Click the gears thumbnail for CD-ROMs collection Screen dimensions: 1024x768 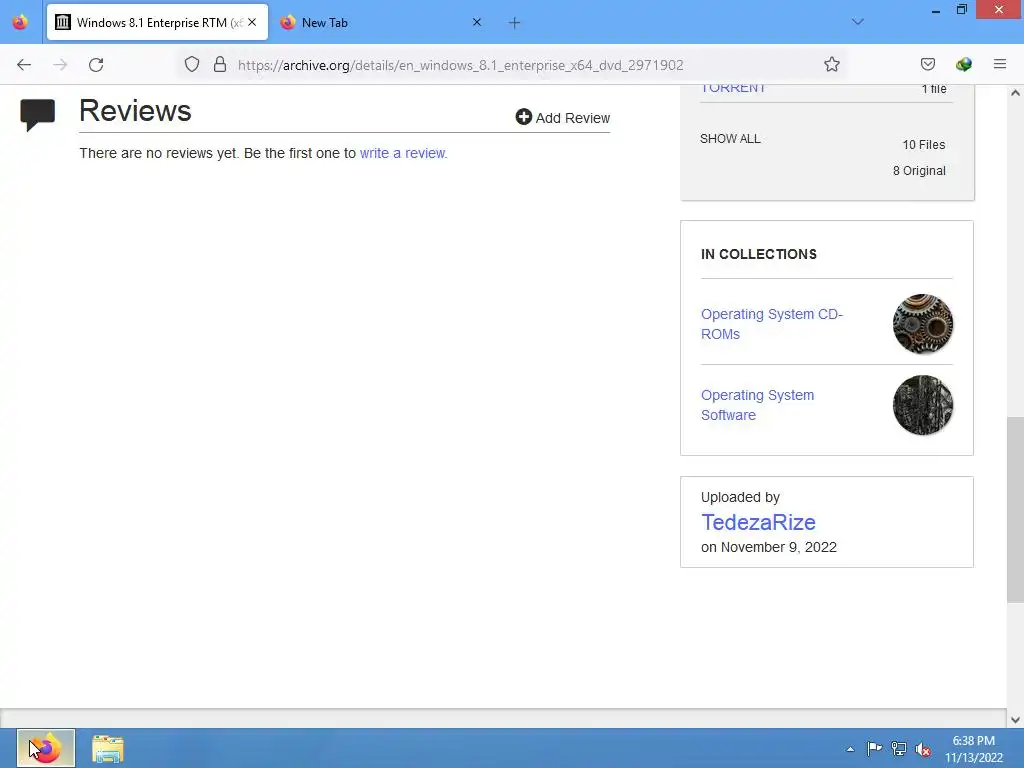tap(923, 324)
